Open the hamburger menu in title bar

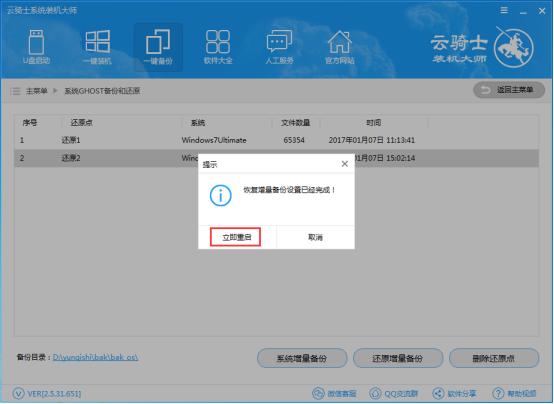504,10
